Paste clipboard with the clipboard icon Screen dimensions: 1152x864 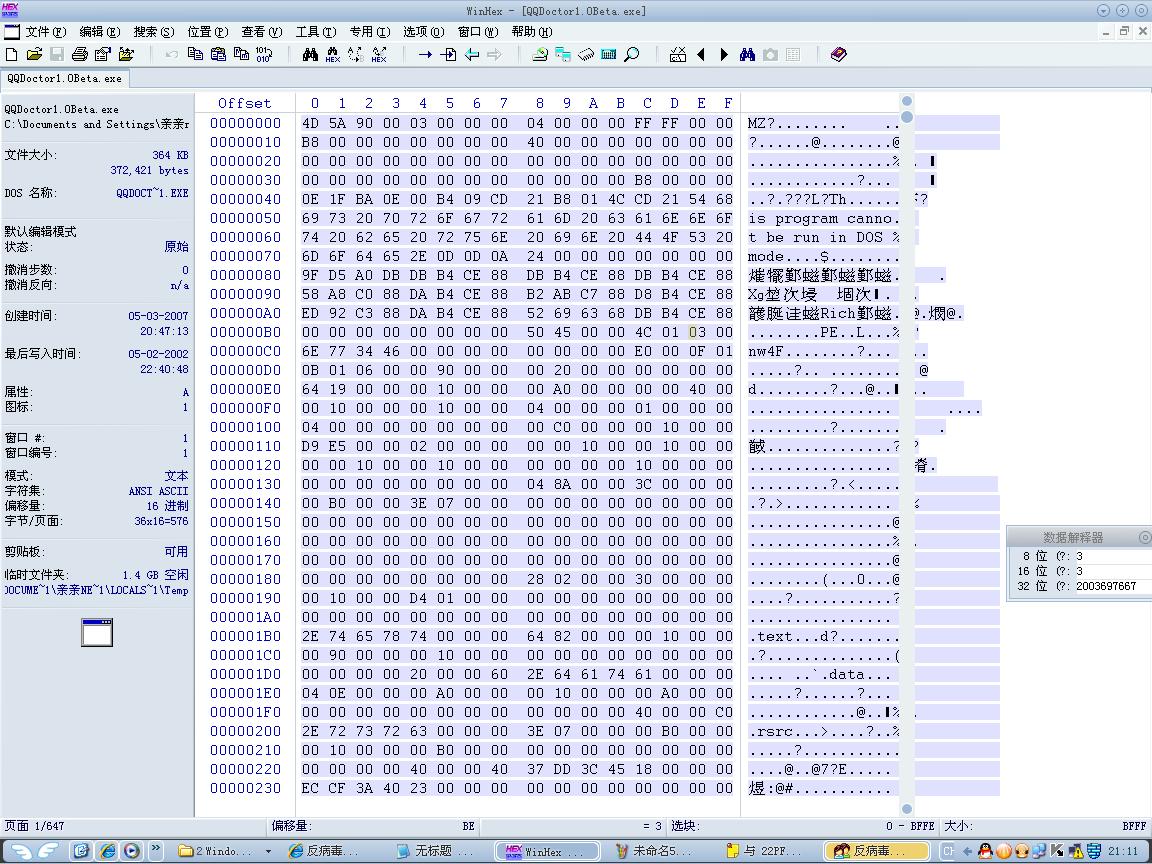tap(218, 54)
